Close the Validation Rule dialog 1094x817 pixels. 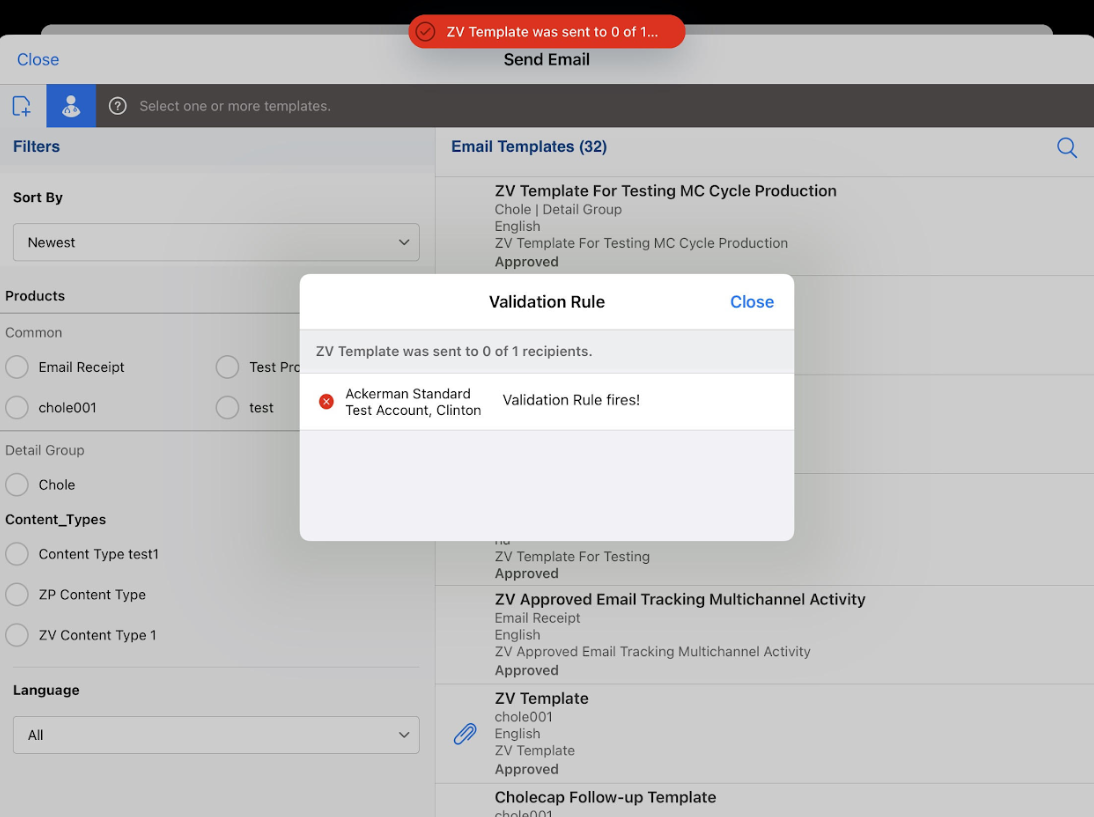coord(751,302)
